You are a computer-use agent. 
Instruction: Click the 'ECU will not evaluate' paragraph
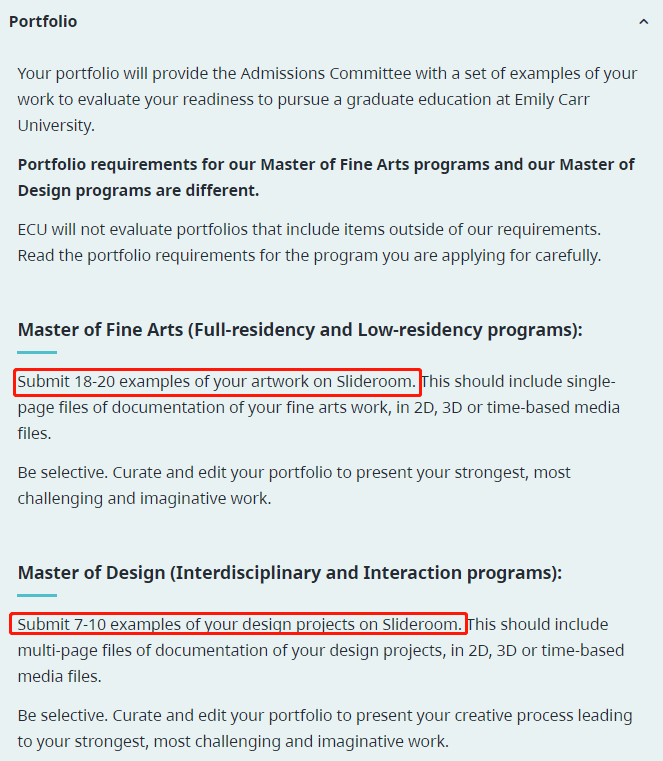[x=309, y=242]
